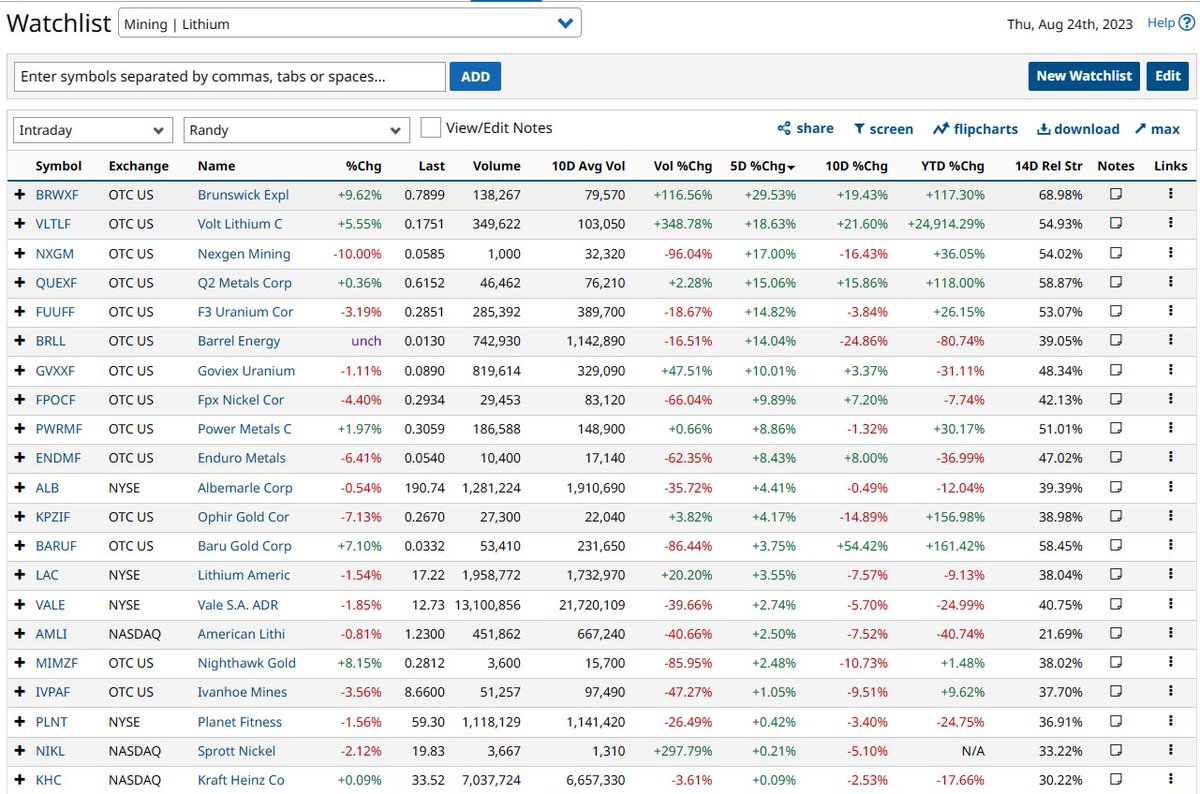Open notes icon for QUEXF row
This screenshot has height=794, width=1200.
click(x=1116, y=282)
